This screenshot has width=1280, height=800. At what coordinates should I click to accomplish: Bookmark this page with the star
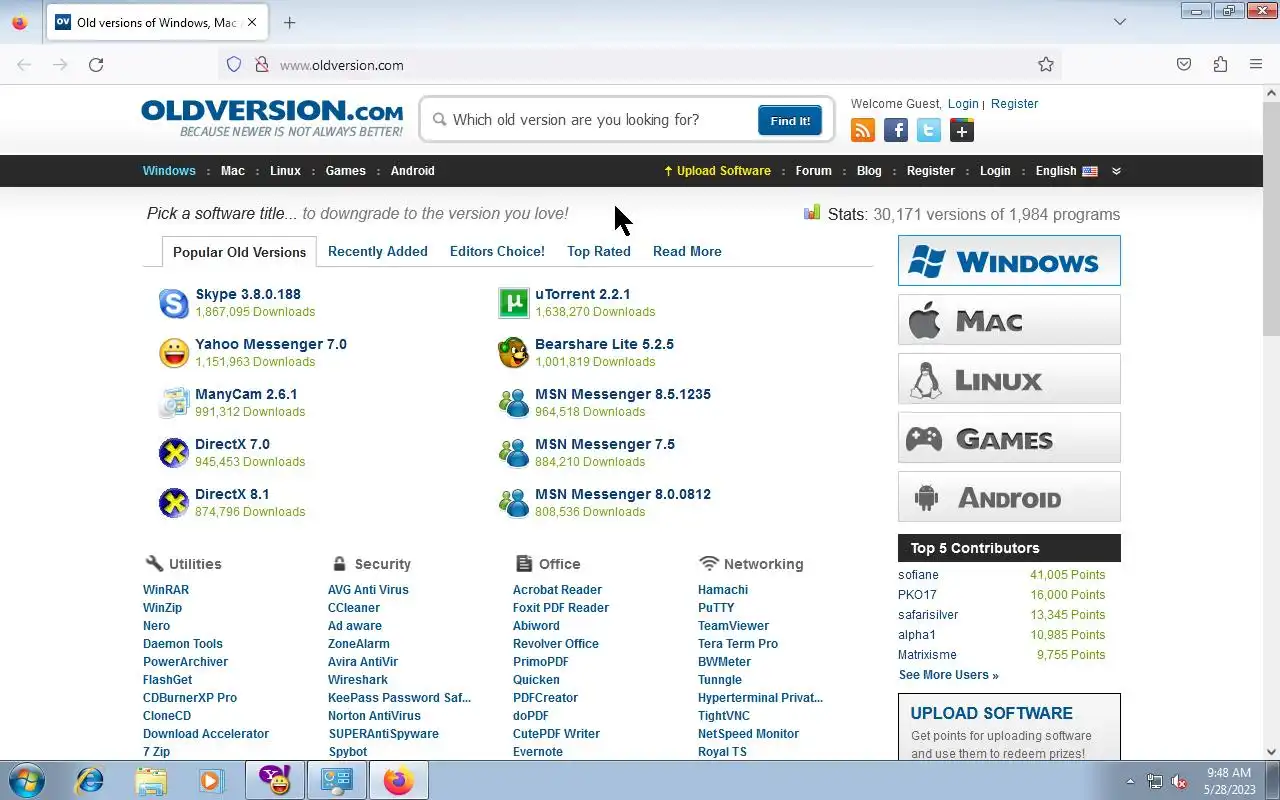pyautogui.click(x=1046, y=65)
